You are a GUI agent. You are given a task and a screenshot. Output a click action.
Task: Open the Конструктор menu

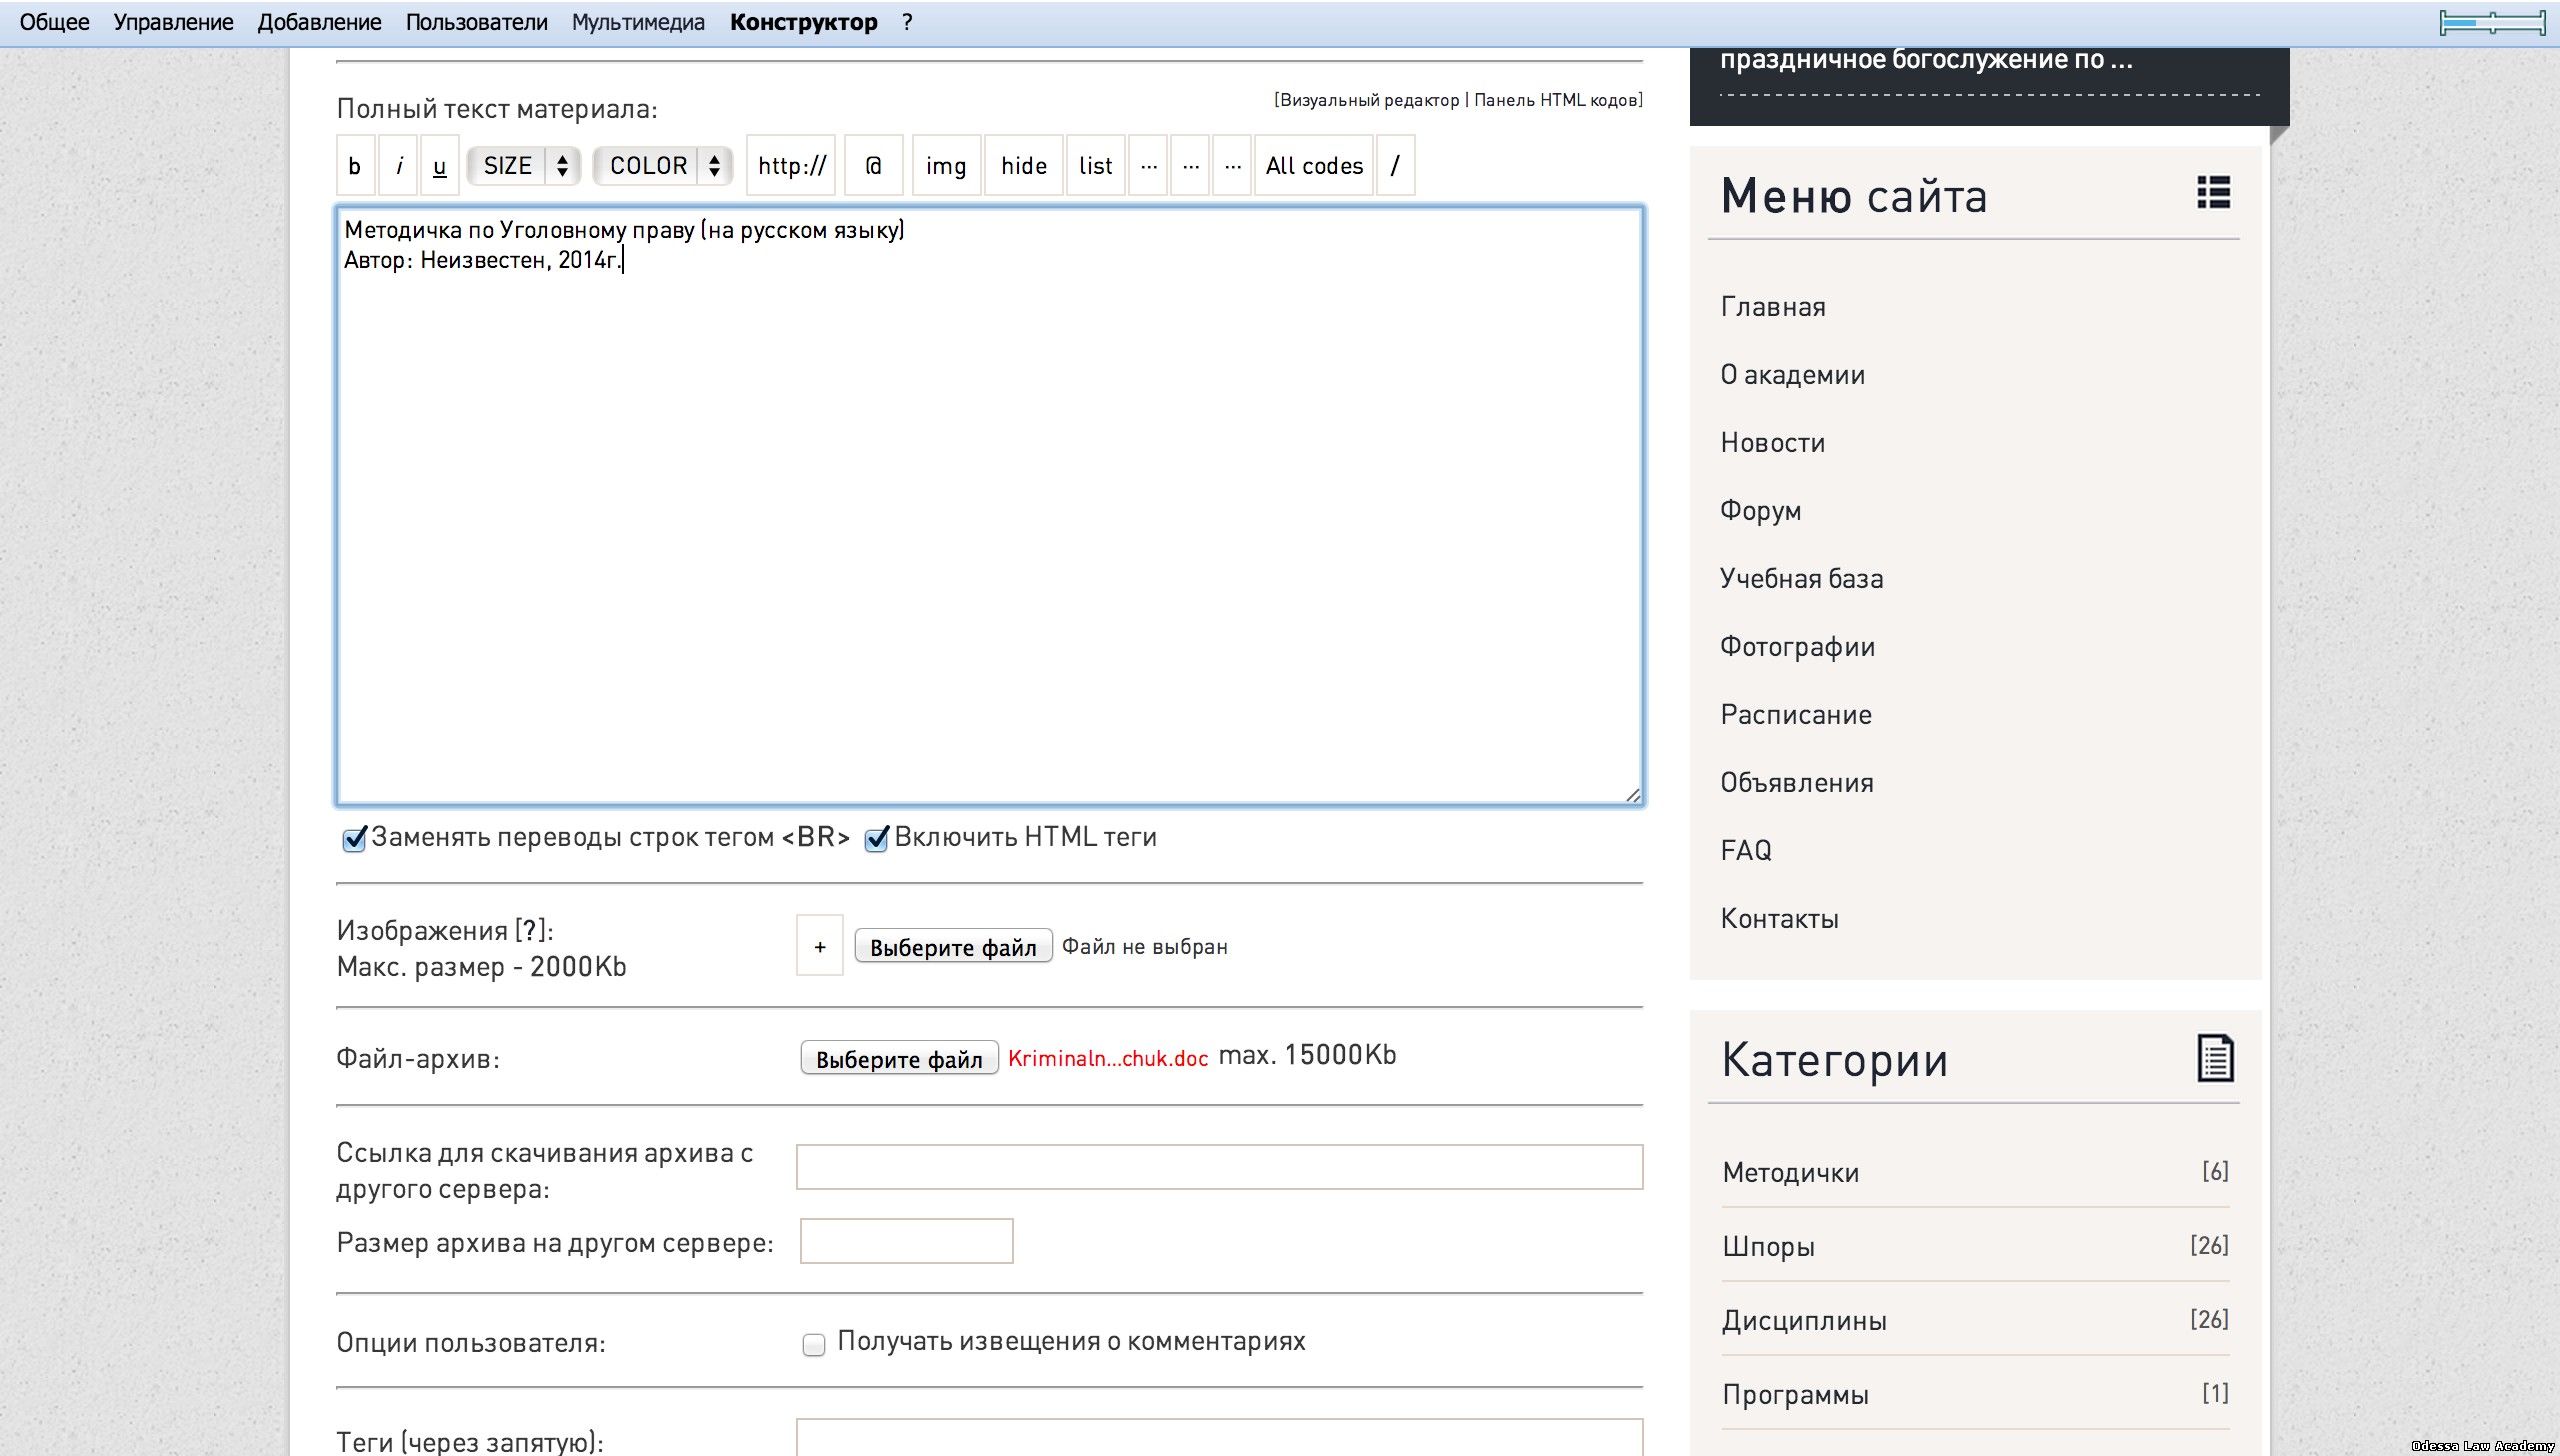[804, 22]
